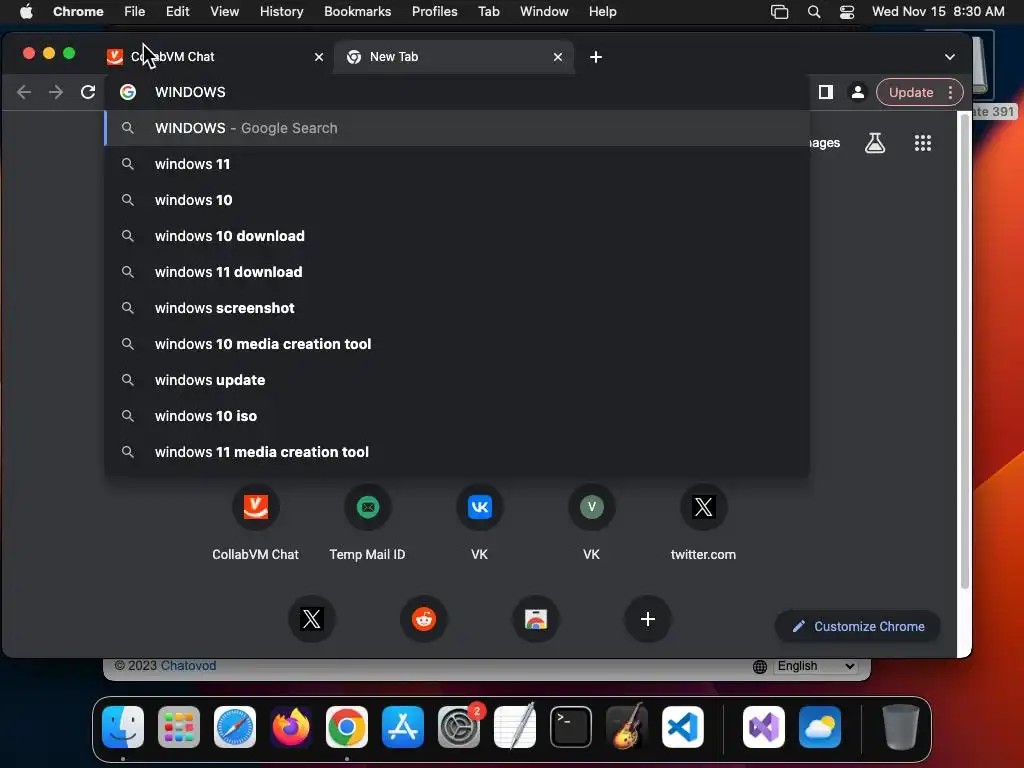Click the Customize Chrome button
Screen dimensions: 1024x768
[x=857, y=626]
